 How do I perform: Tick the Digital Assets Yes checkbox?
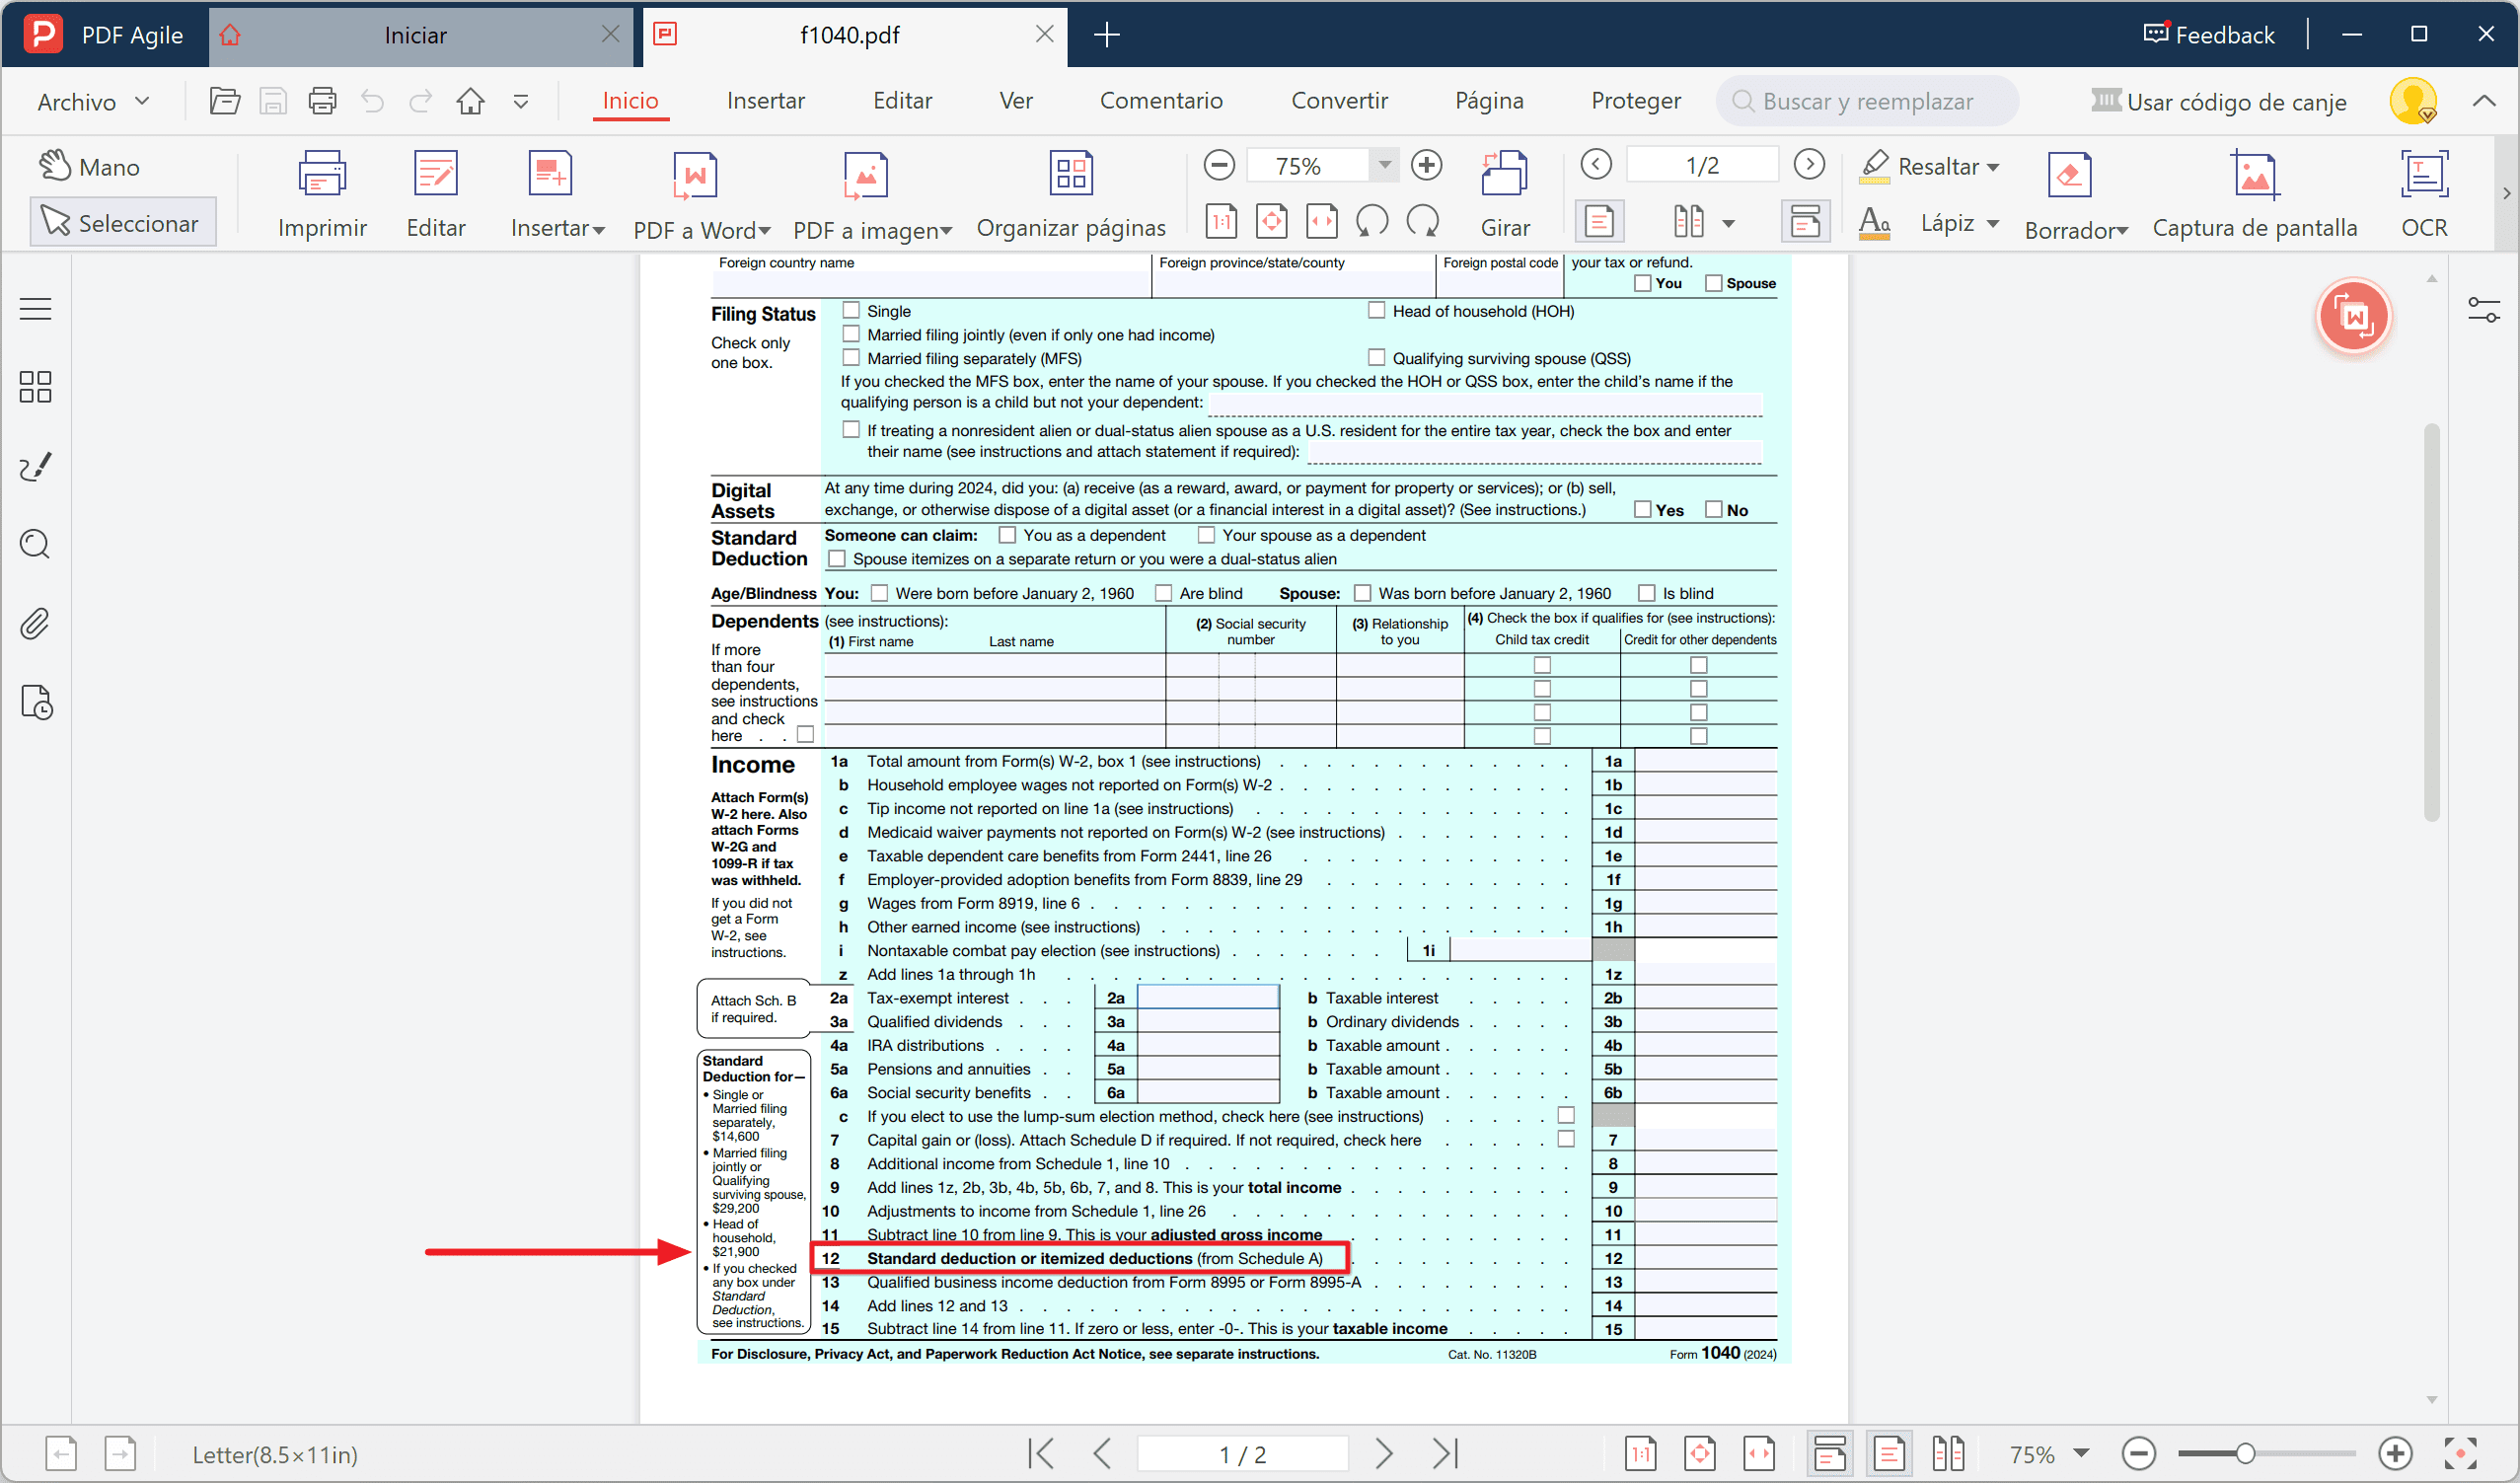coord(1641,510)
